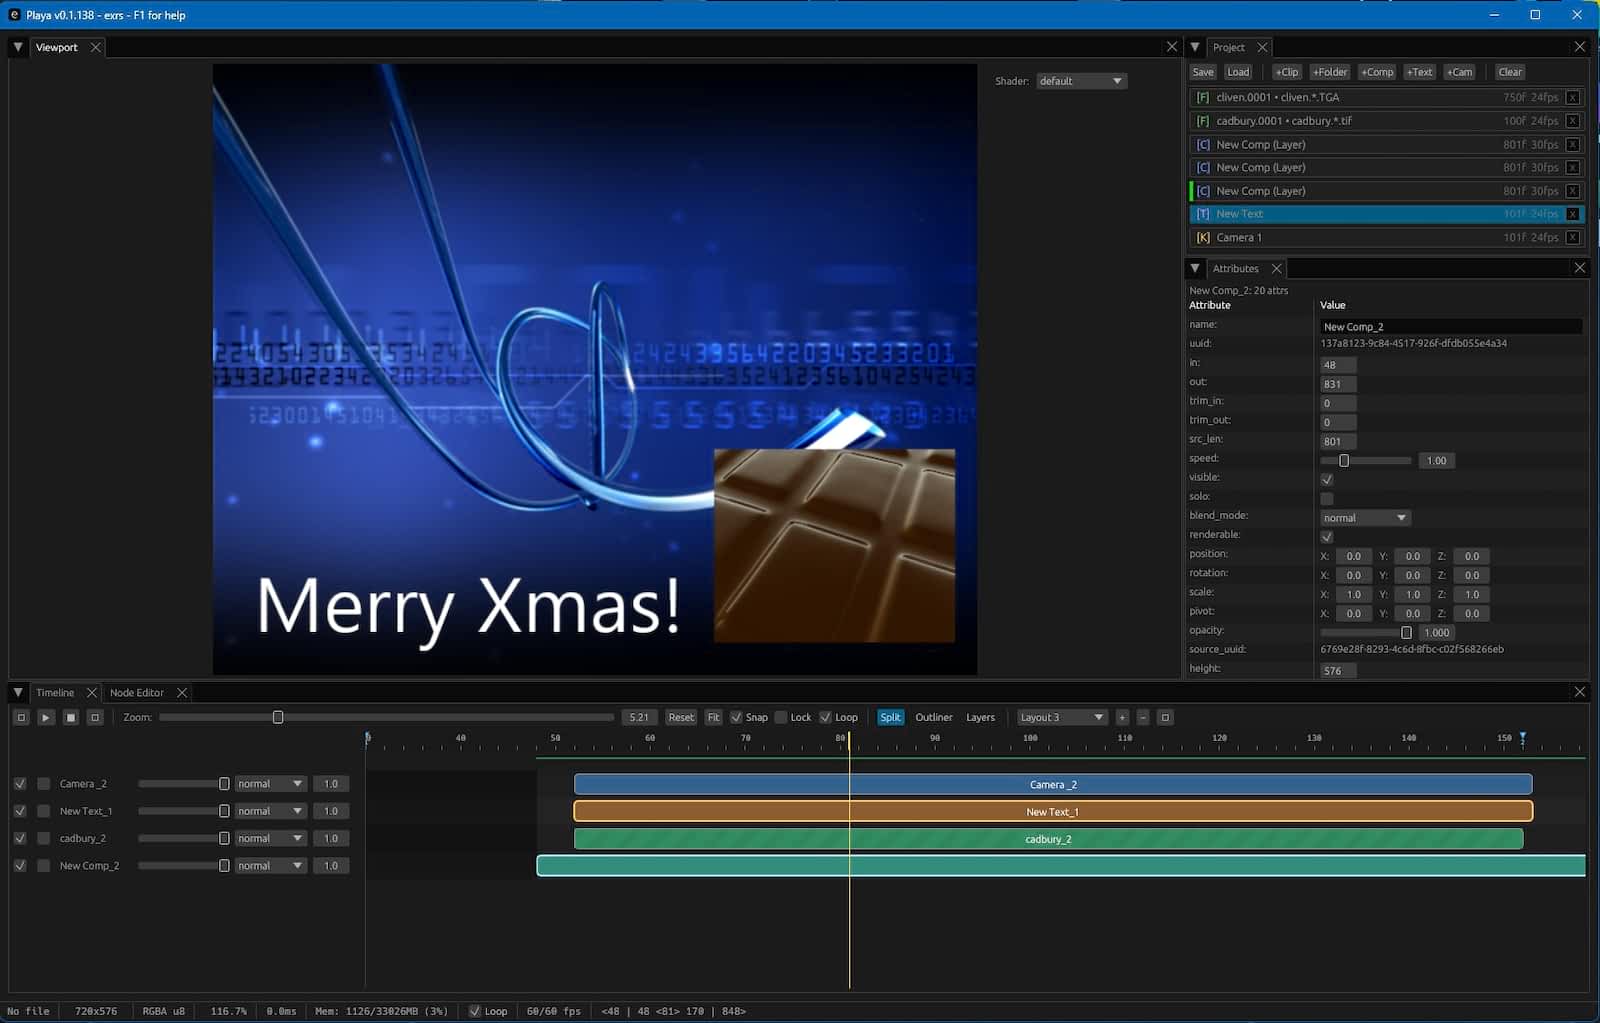Select the Attributes tab
Viewport: 1600px width, 1023px height.
1236,268
